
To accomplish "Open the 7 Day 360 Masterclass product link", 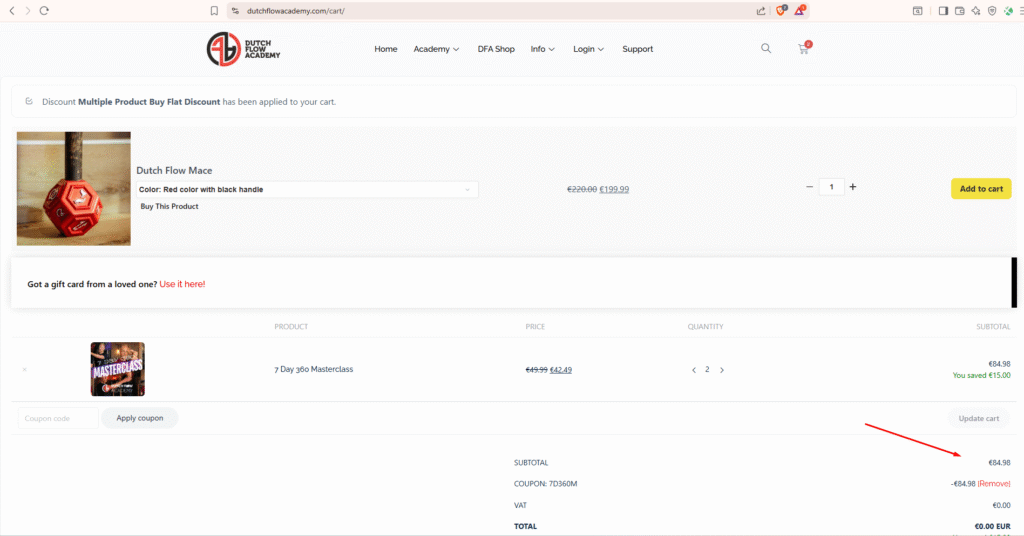I will click(313, 369).
